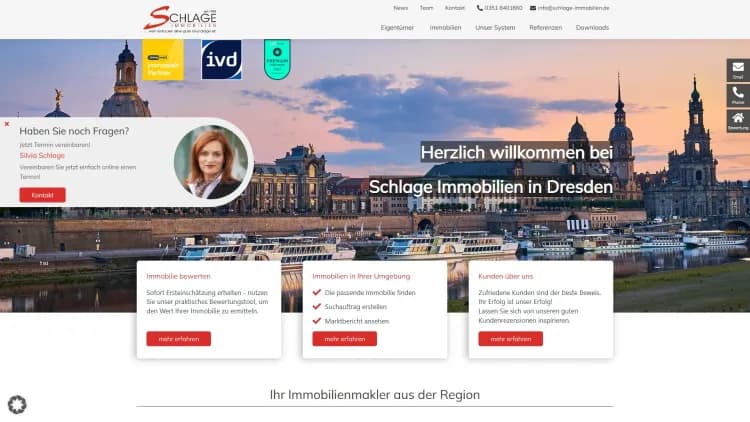Click 'mehr erfahren' under Immobilien in Ihrer Umgebung
750x422 pixels.
click(344, 339)
